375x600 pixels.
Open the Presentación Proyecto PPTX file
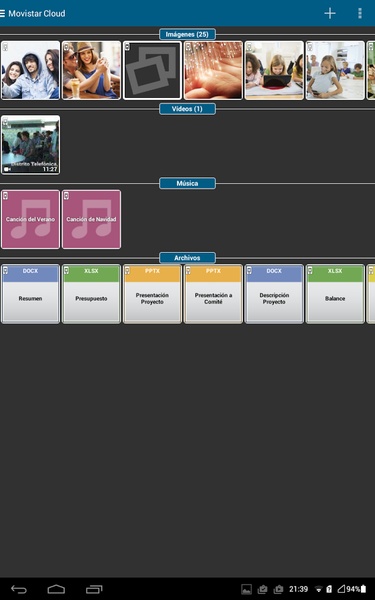pyautogui.click(x=152, y=294)
